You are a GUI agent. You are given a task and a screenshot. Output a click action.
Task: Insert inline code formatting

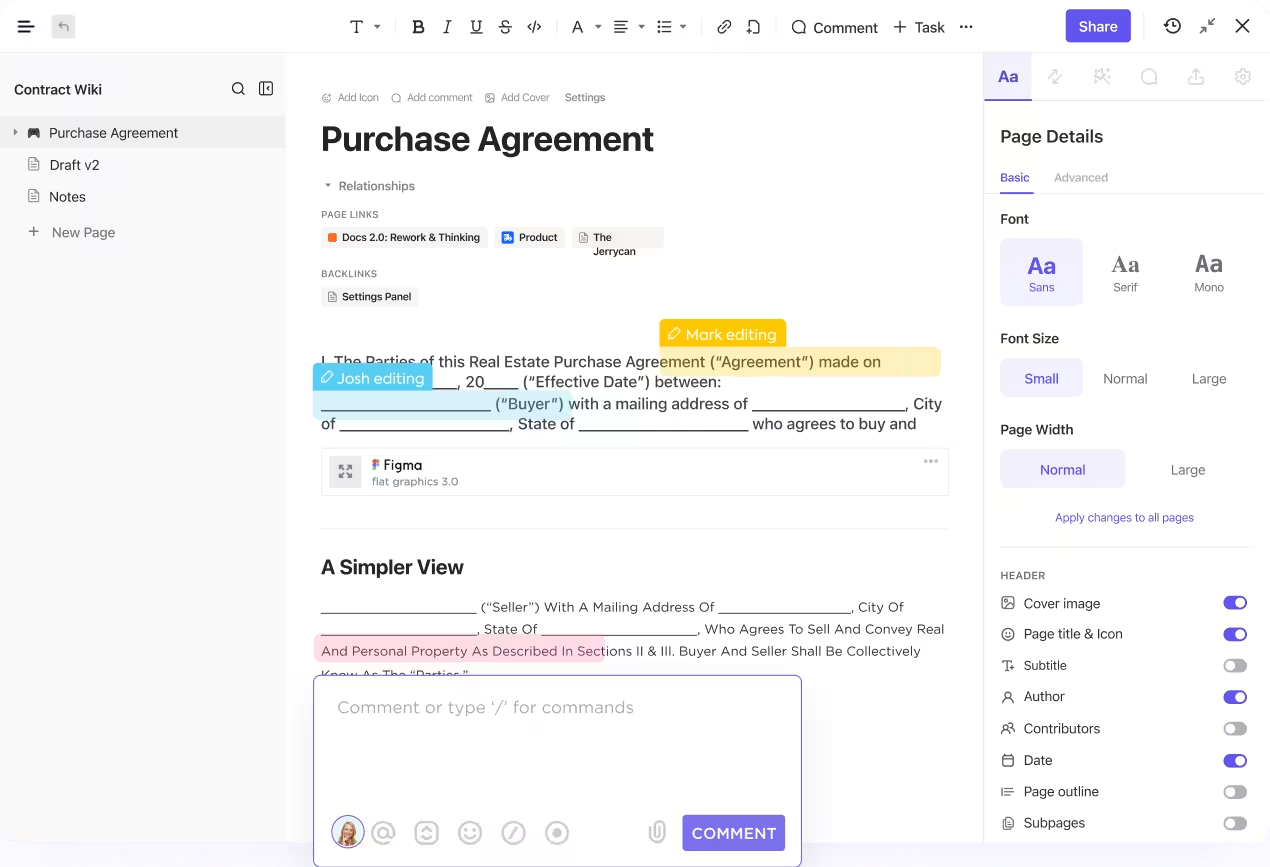[x=534, y=27]
